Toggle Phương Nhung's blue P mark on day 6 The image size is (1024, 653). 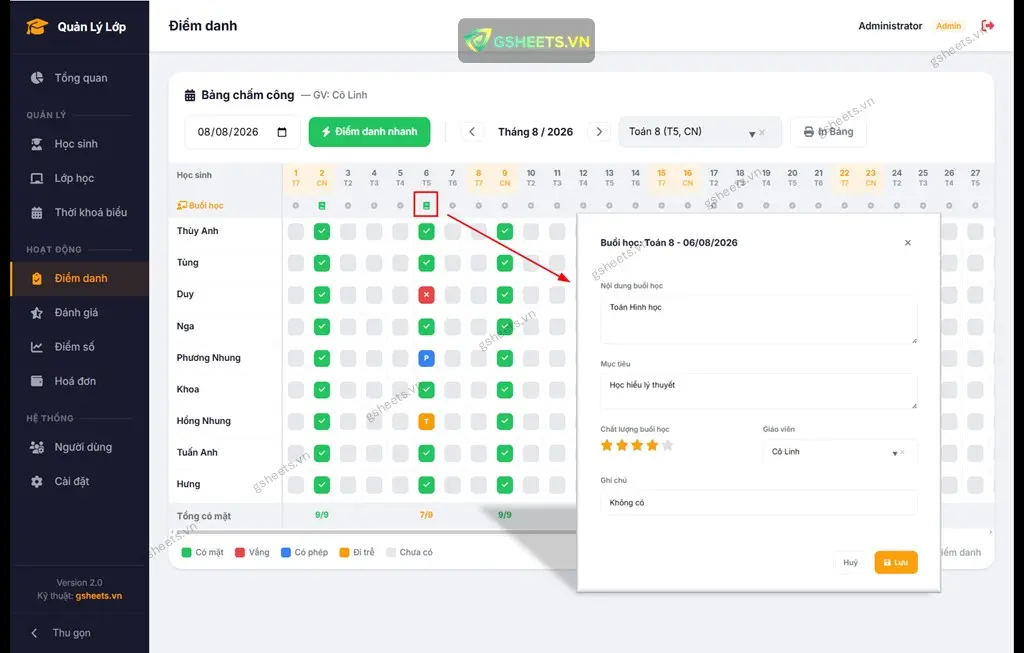(x=426, y=358)
